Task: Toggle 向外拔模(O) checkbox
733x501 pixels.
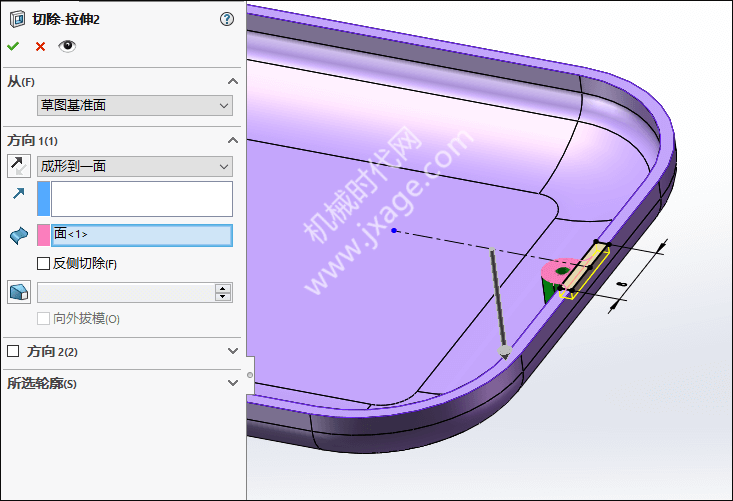Action: 43,319
